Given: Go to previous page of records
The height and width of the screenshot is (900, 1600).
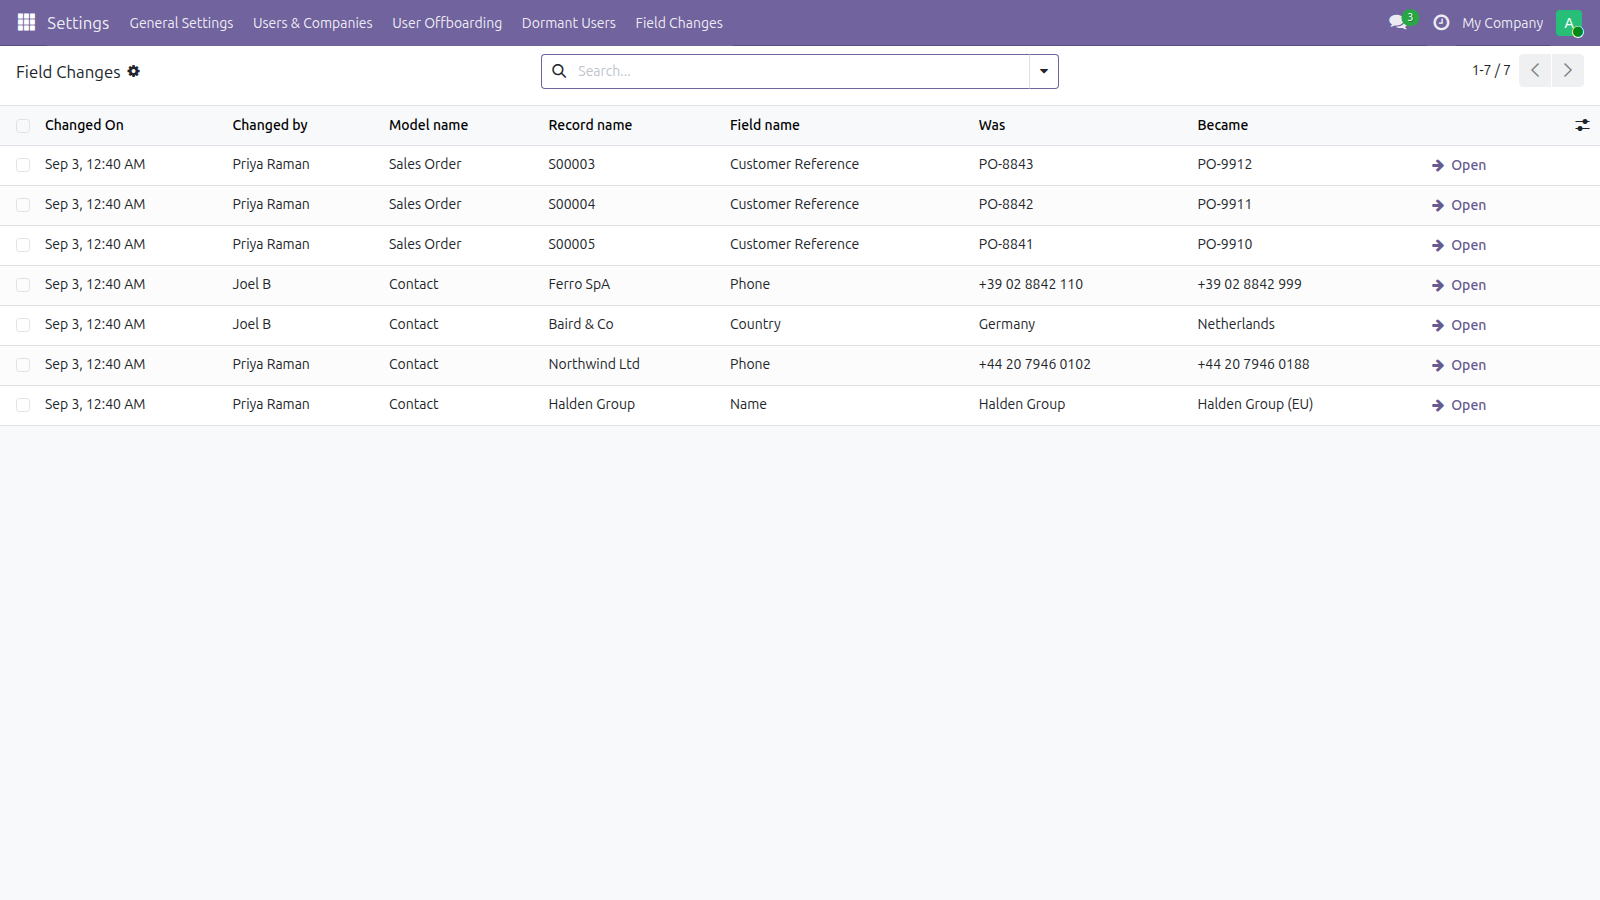Looking at the screenshot, I should pos(1535,70).
